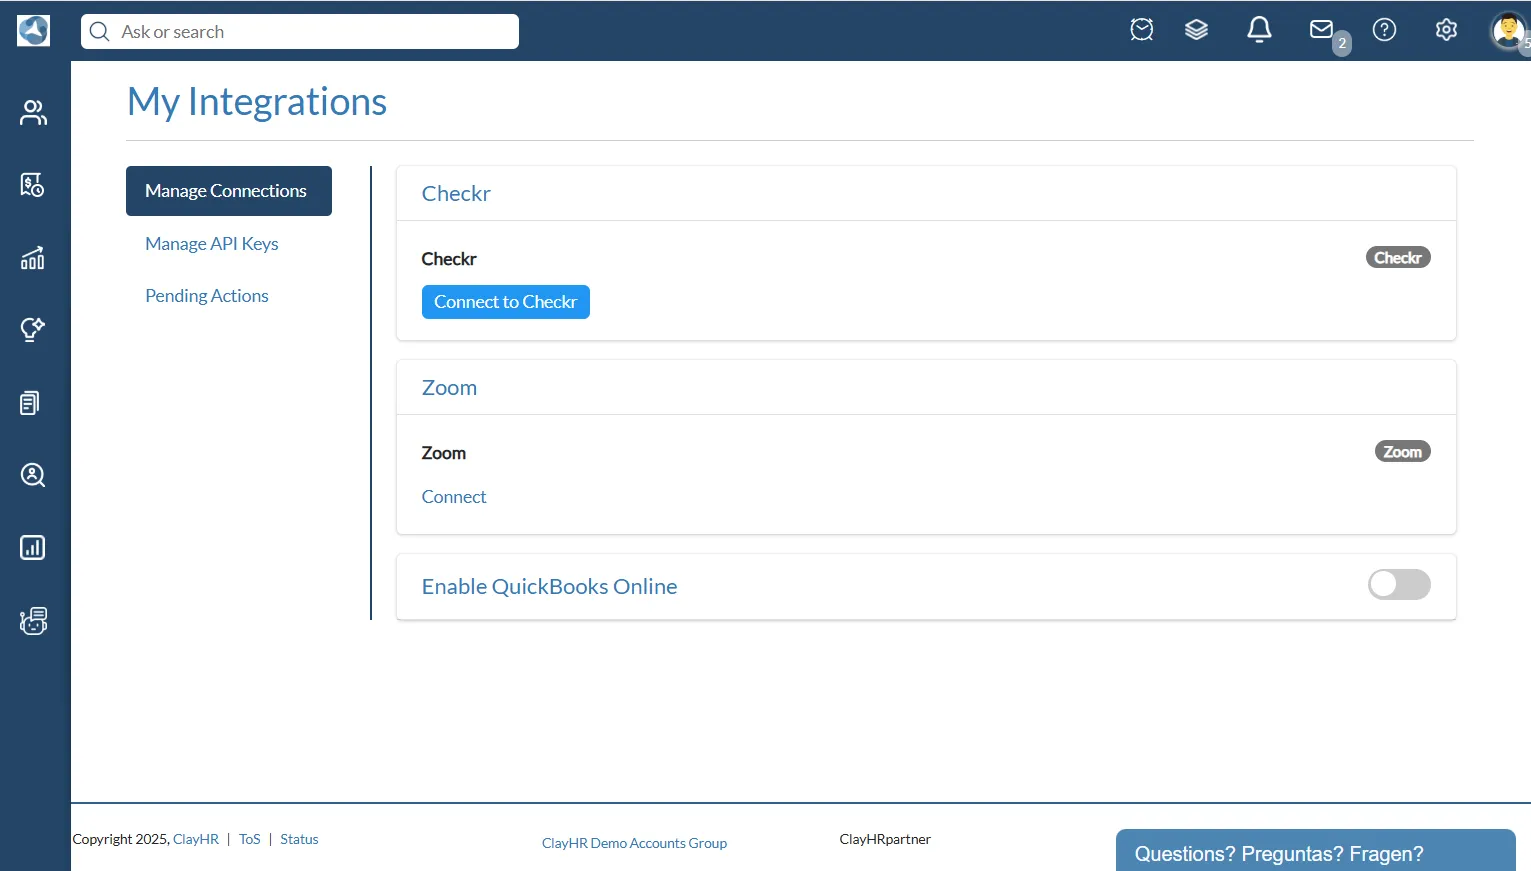
Task: Click the Zoom section heading
Action: [x=449, y=388]
